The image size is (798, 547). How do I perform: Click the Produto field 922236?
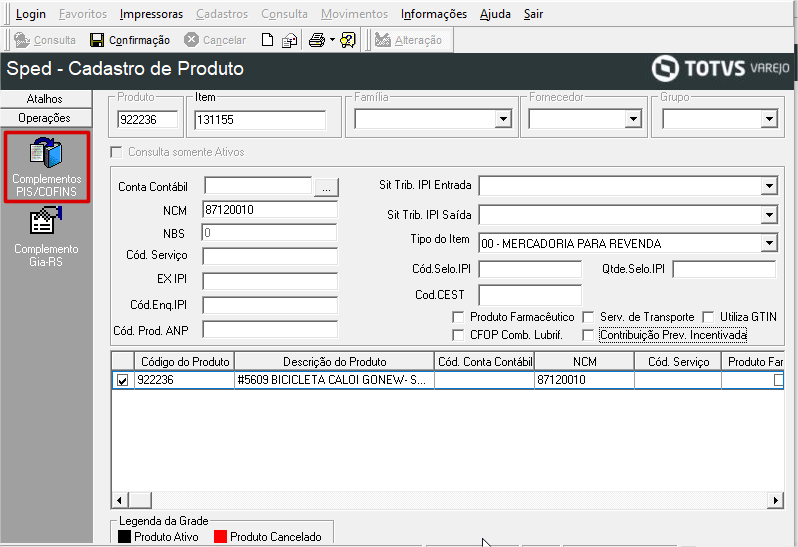coord(148,120)
